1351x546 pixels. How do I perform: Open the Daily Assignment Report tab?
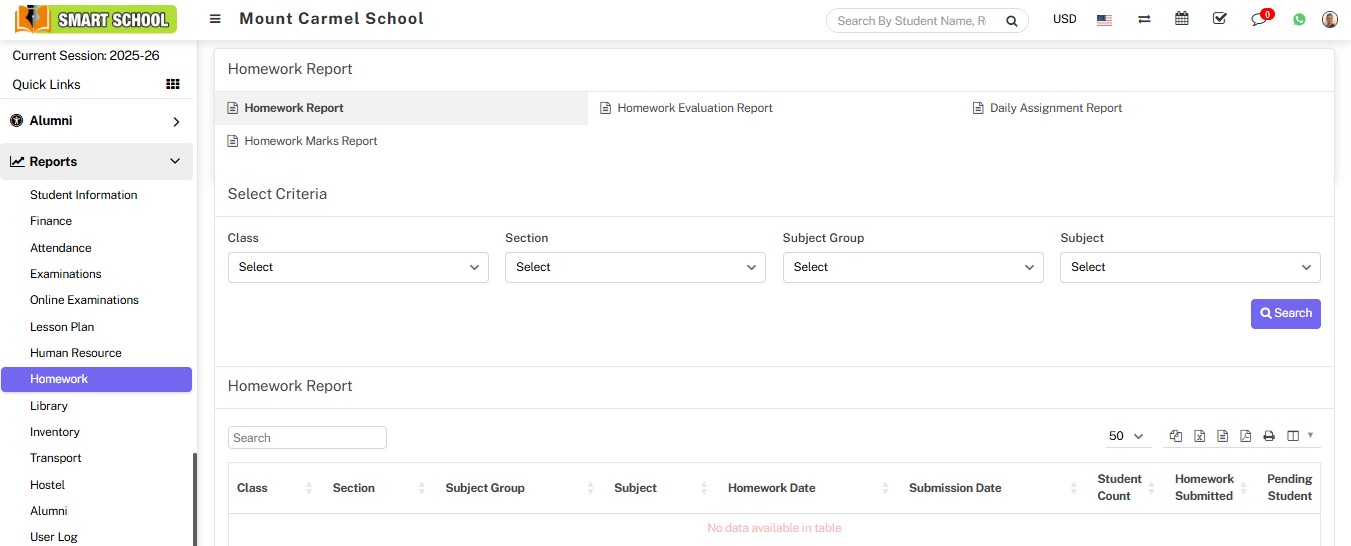tap(1055, 108)
